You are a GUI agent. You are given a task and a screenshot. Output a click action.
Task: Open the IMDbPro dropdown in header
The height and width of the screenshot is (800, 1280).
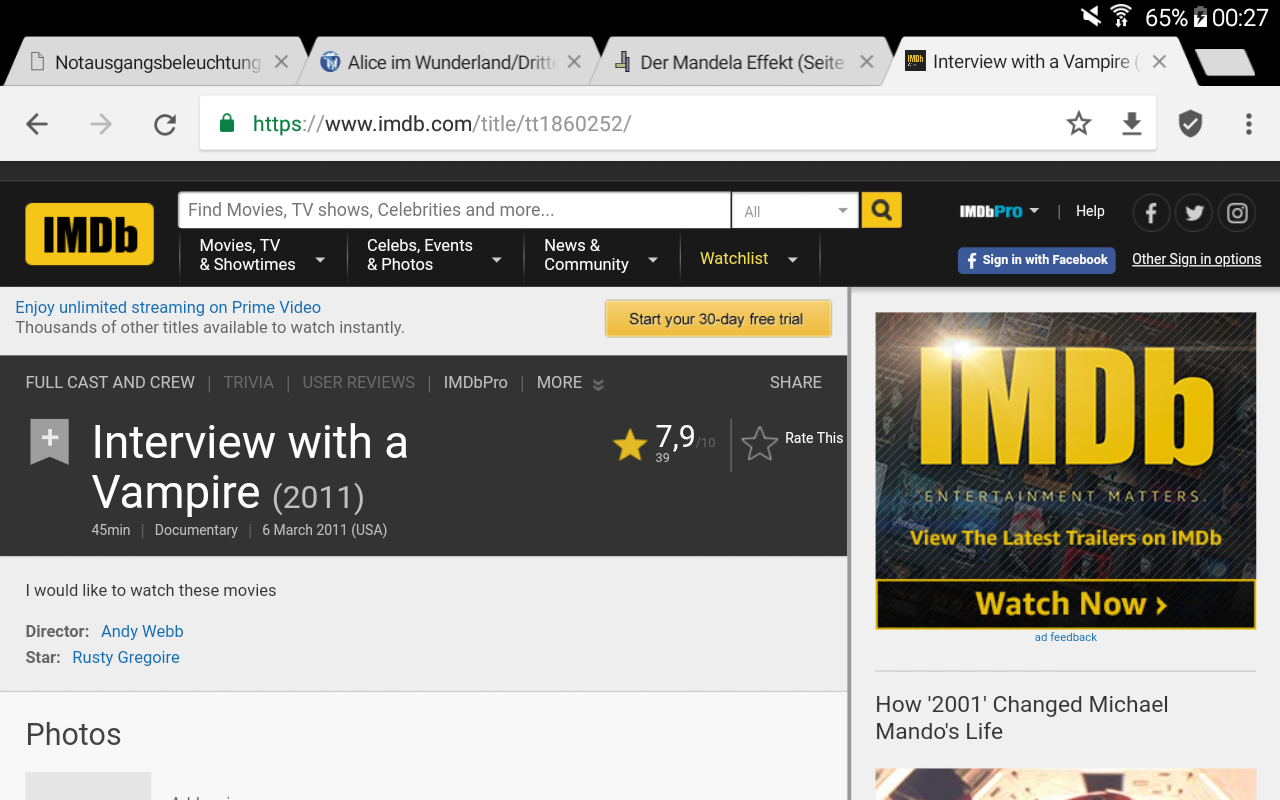click(x=1000, y=211)
